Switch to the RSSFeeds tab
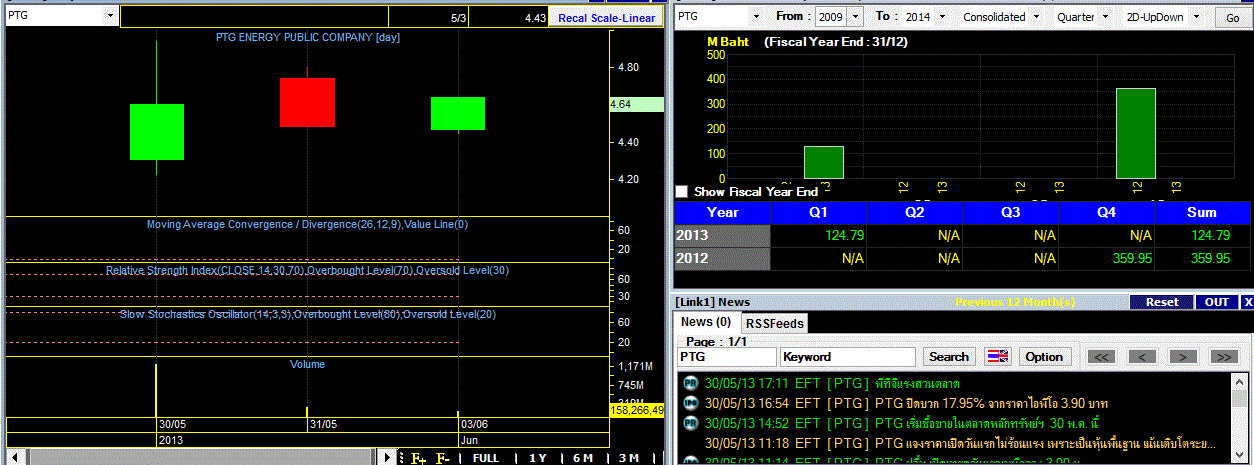 tap(774, 323)
